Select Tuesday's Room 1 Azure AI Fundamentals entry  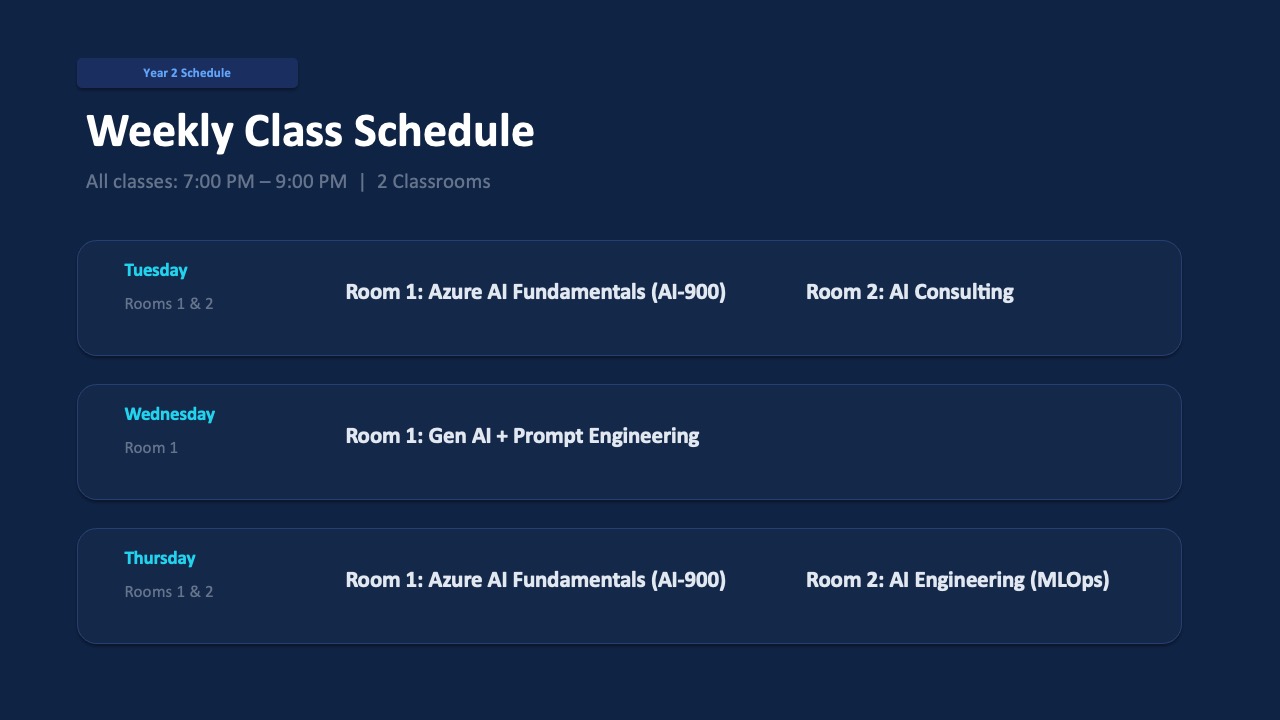click(x=535, y=292)
